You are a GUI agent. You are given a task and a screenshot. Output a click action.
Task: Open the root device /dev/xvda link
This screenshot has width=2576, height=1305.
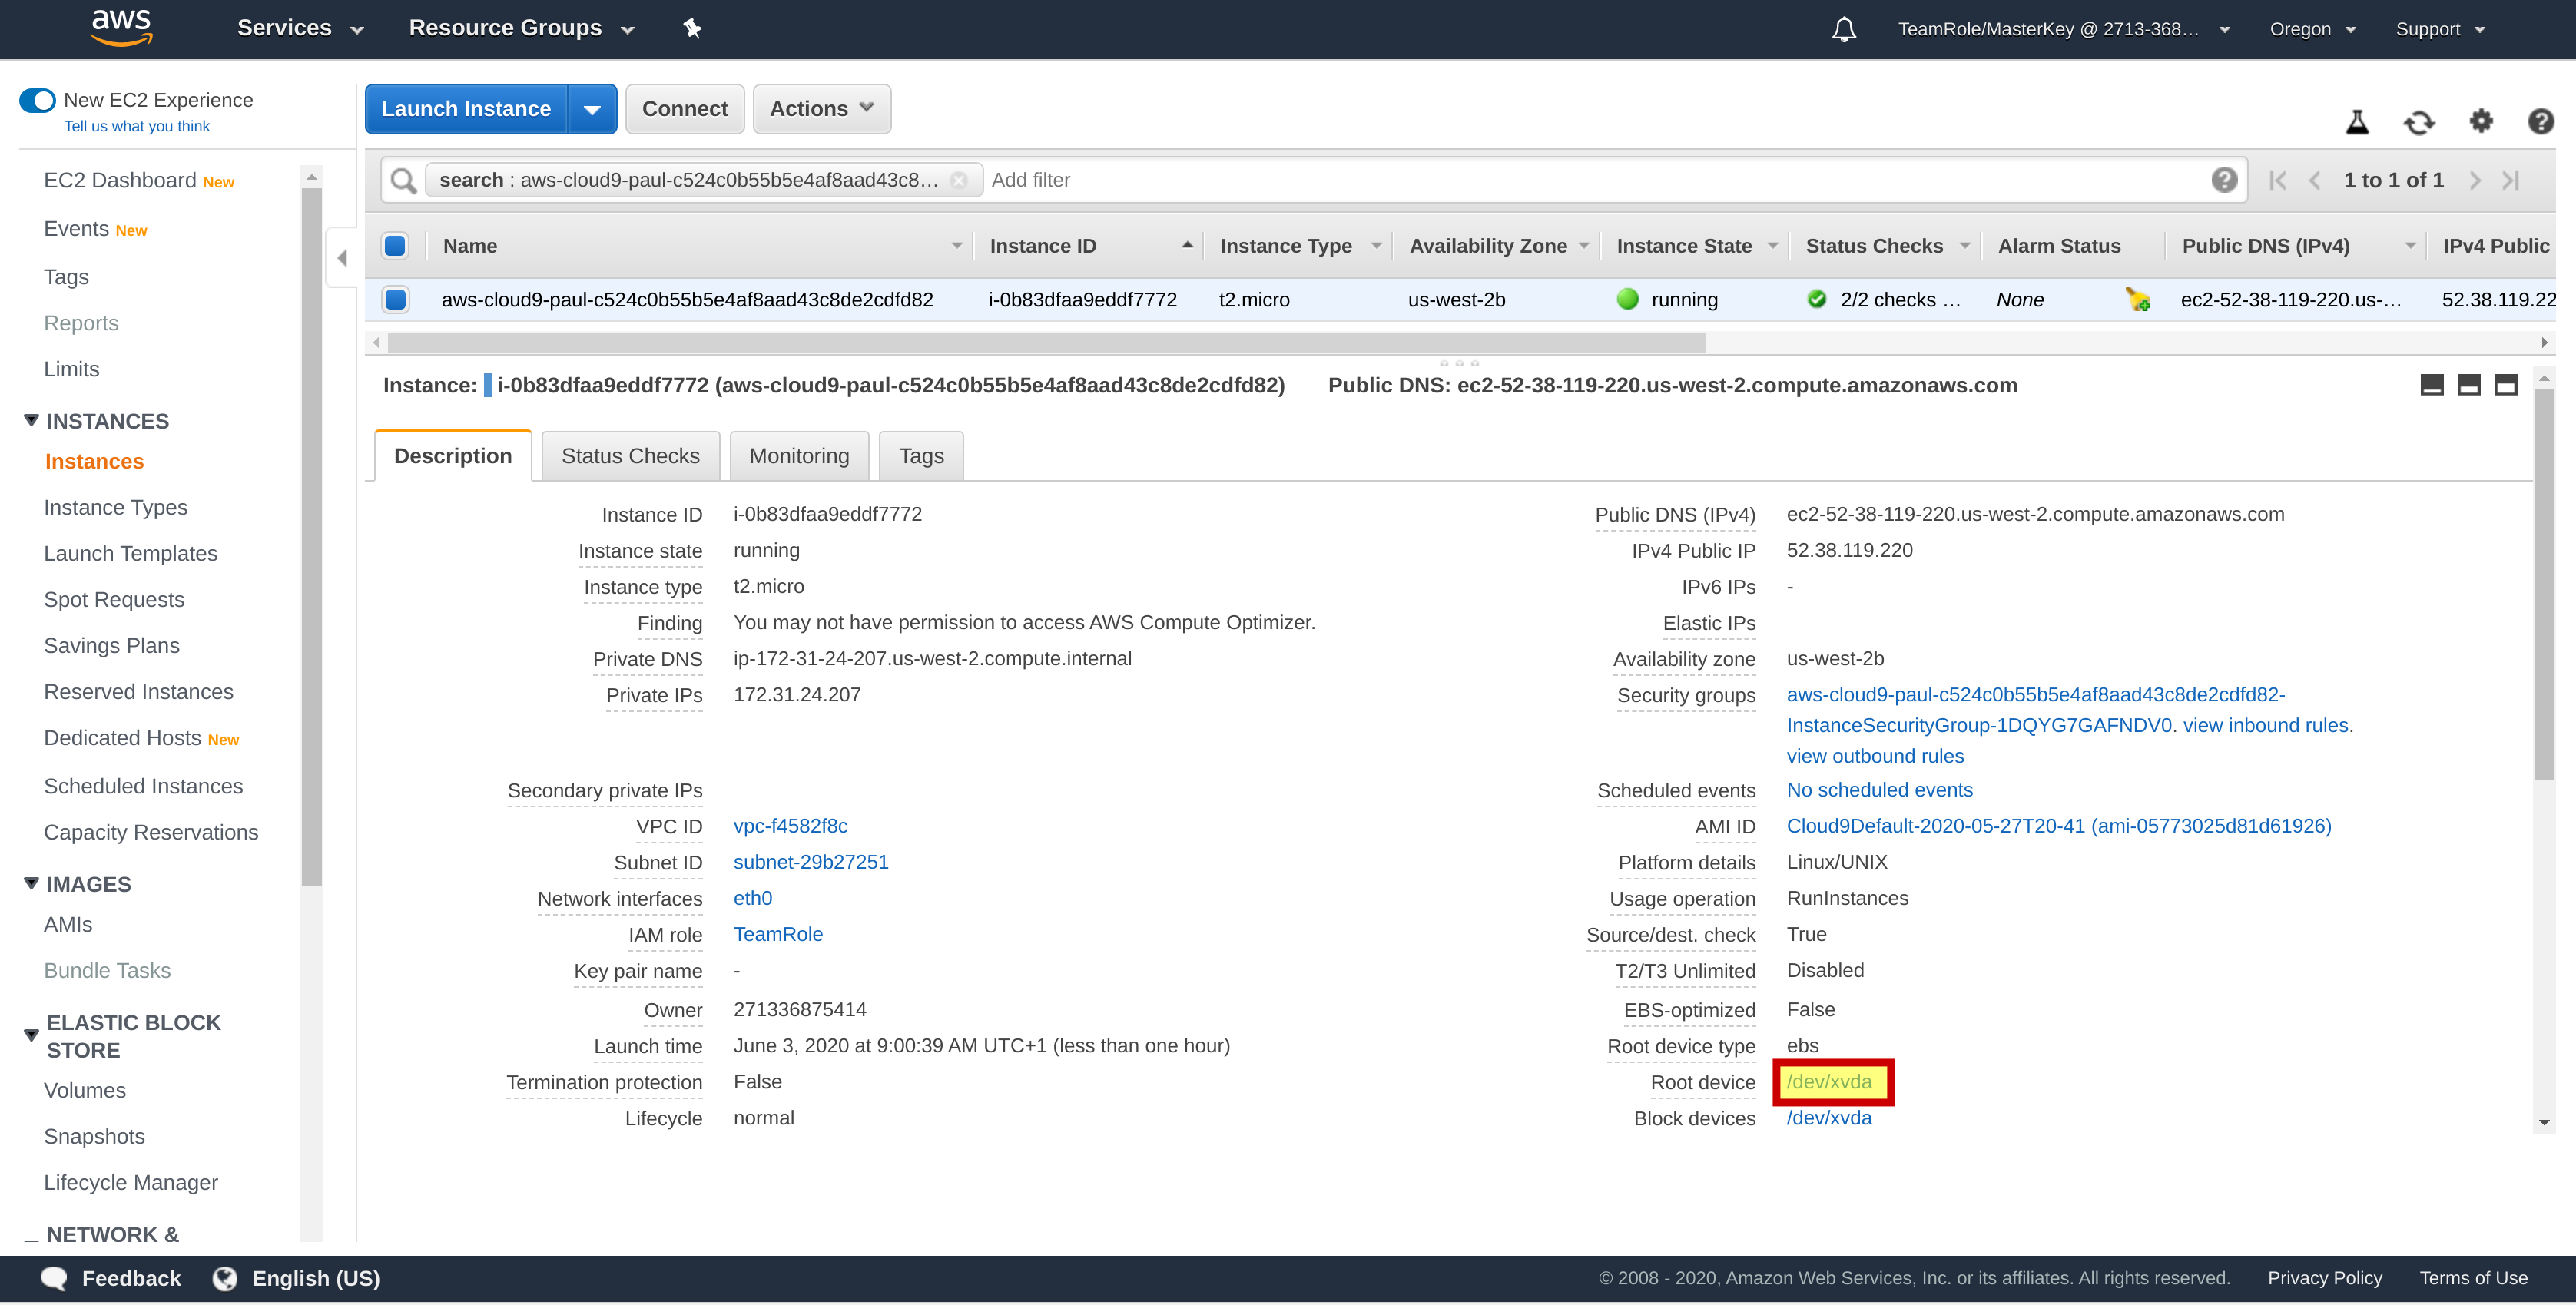pyautogui.click(x=1829, y=1082)
